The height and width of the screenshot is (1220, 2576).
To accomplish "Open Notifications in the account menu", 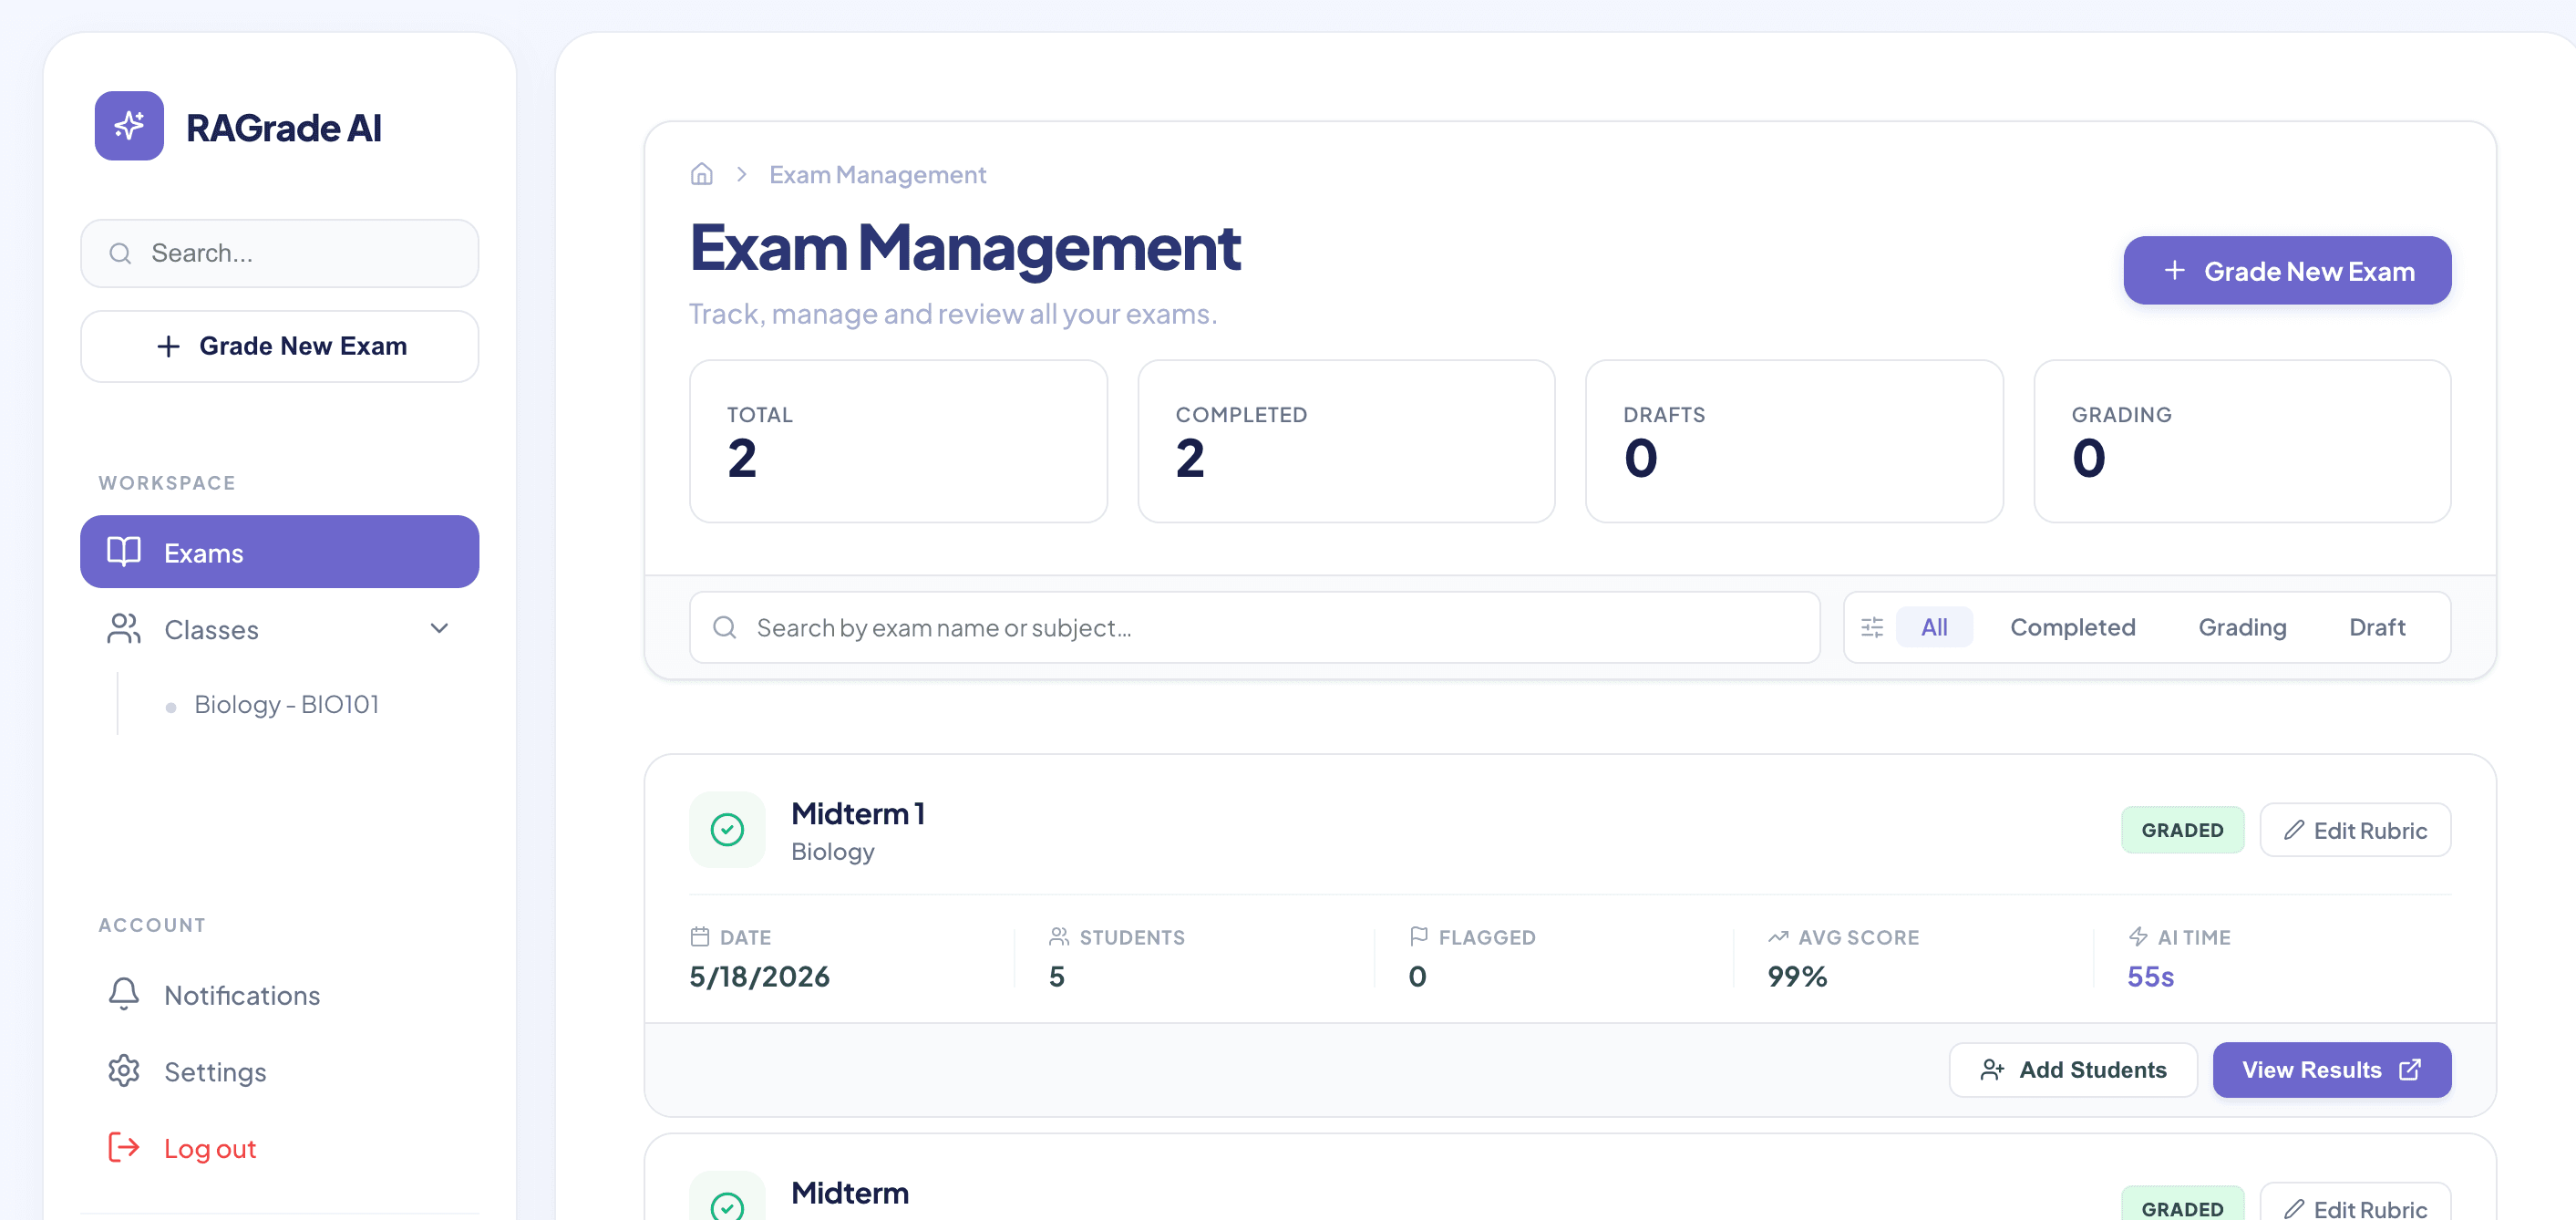I will [x=279, y=994].
